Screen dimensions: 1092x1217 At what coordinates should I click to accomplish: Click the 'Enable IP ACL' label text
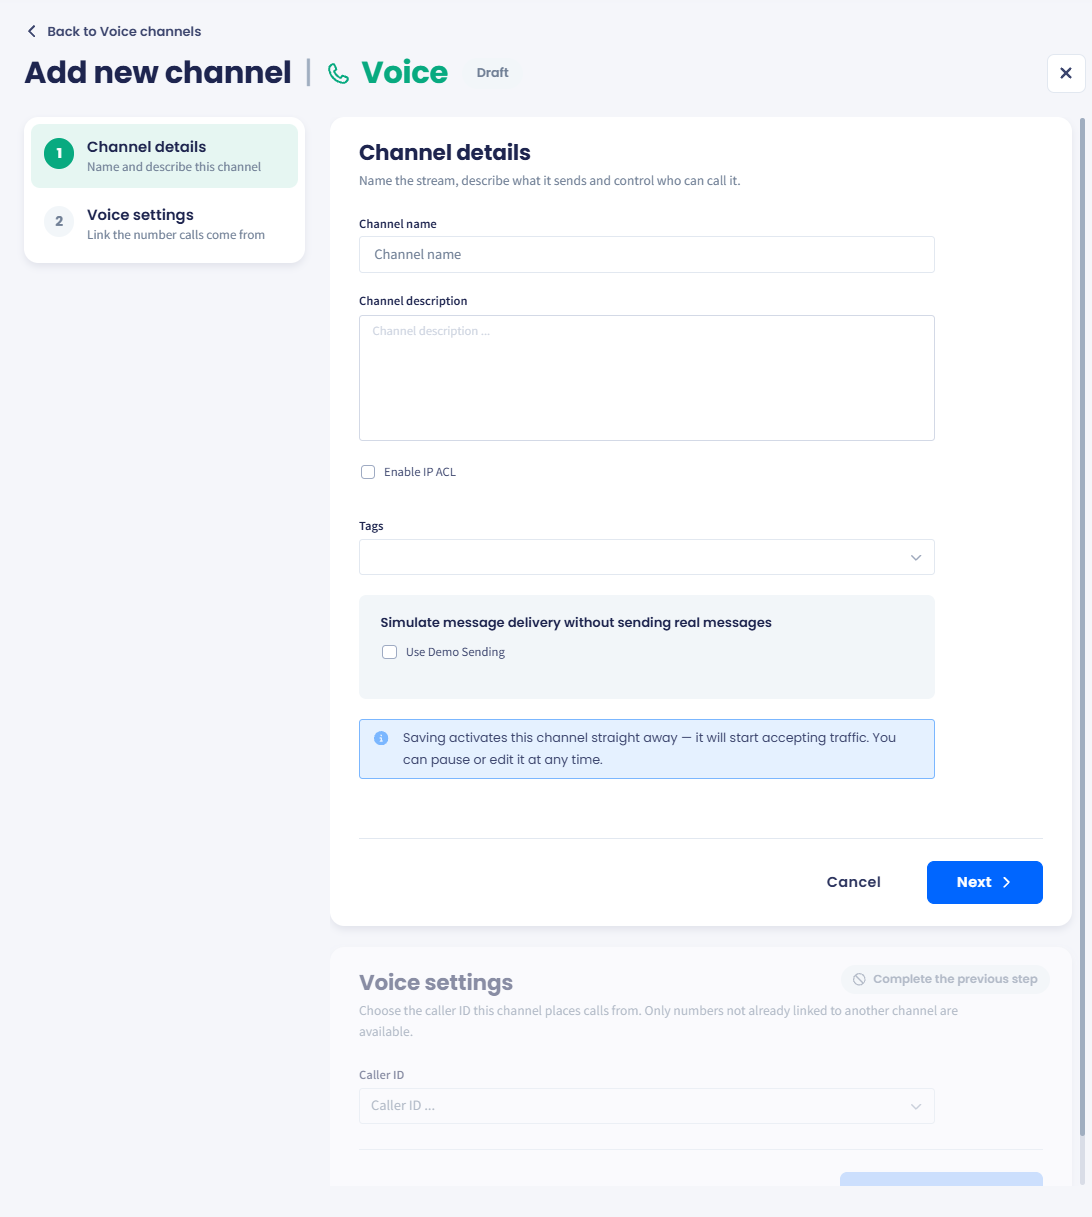tap(420, 472)
